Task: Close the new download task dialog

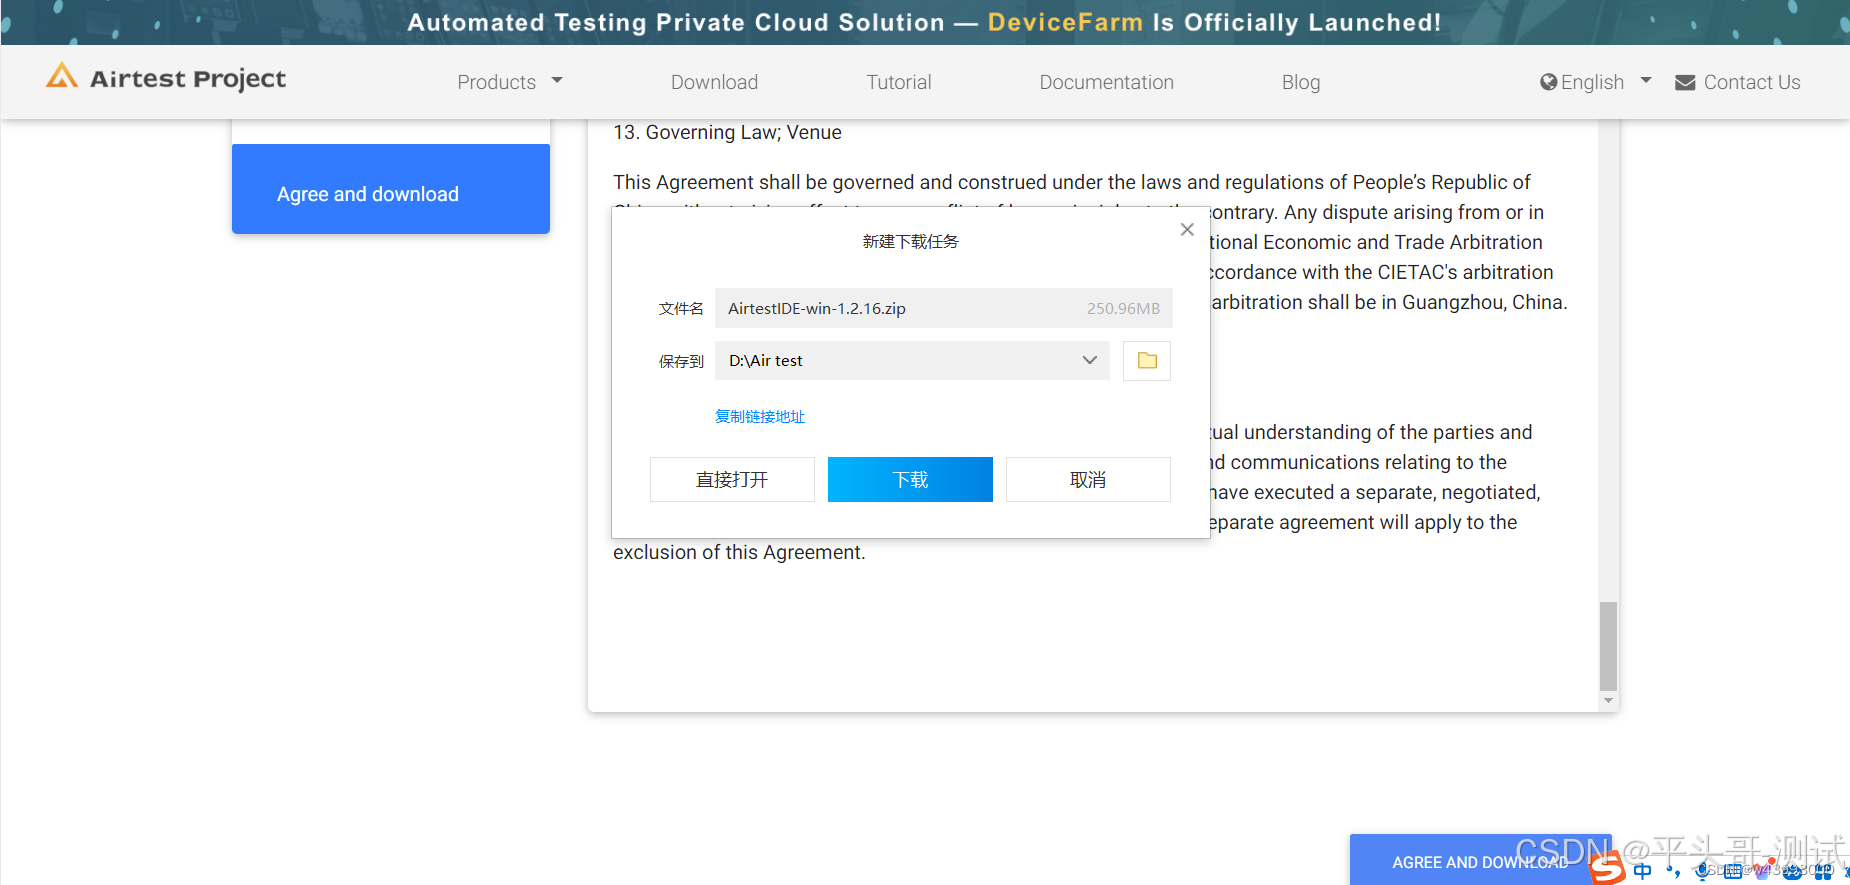Action: tap(1187, 229)
